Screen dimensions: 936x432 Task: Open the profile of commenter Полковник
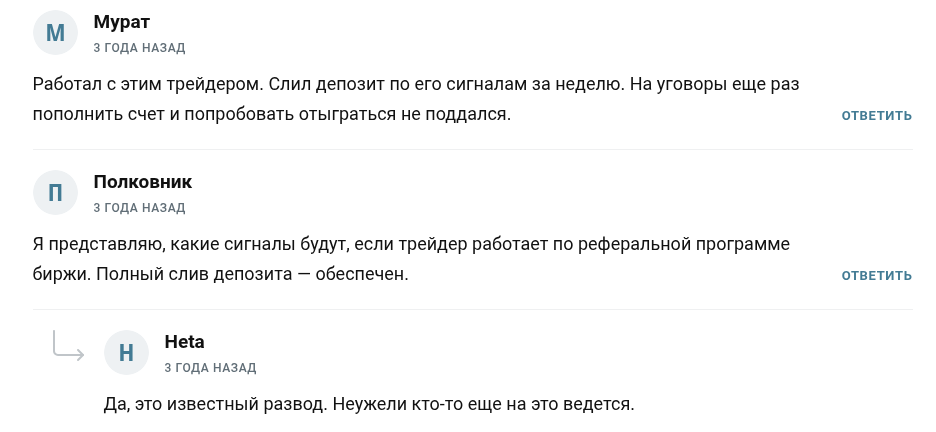point(142,181)
